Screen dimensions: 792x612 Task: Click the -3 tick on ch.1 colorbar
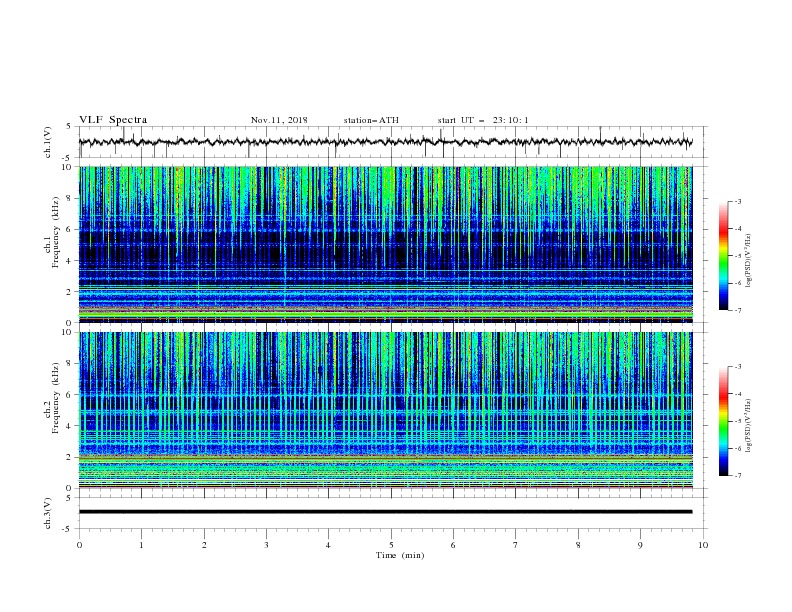pos(738,201)
